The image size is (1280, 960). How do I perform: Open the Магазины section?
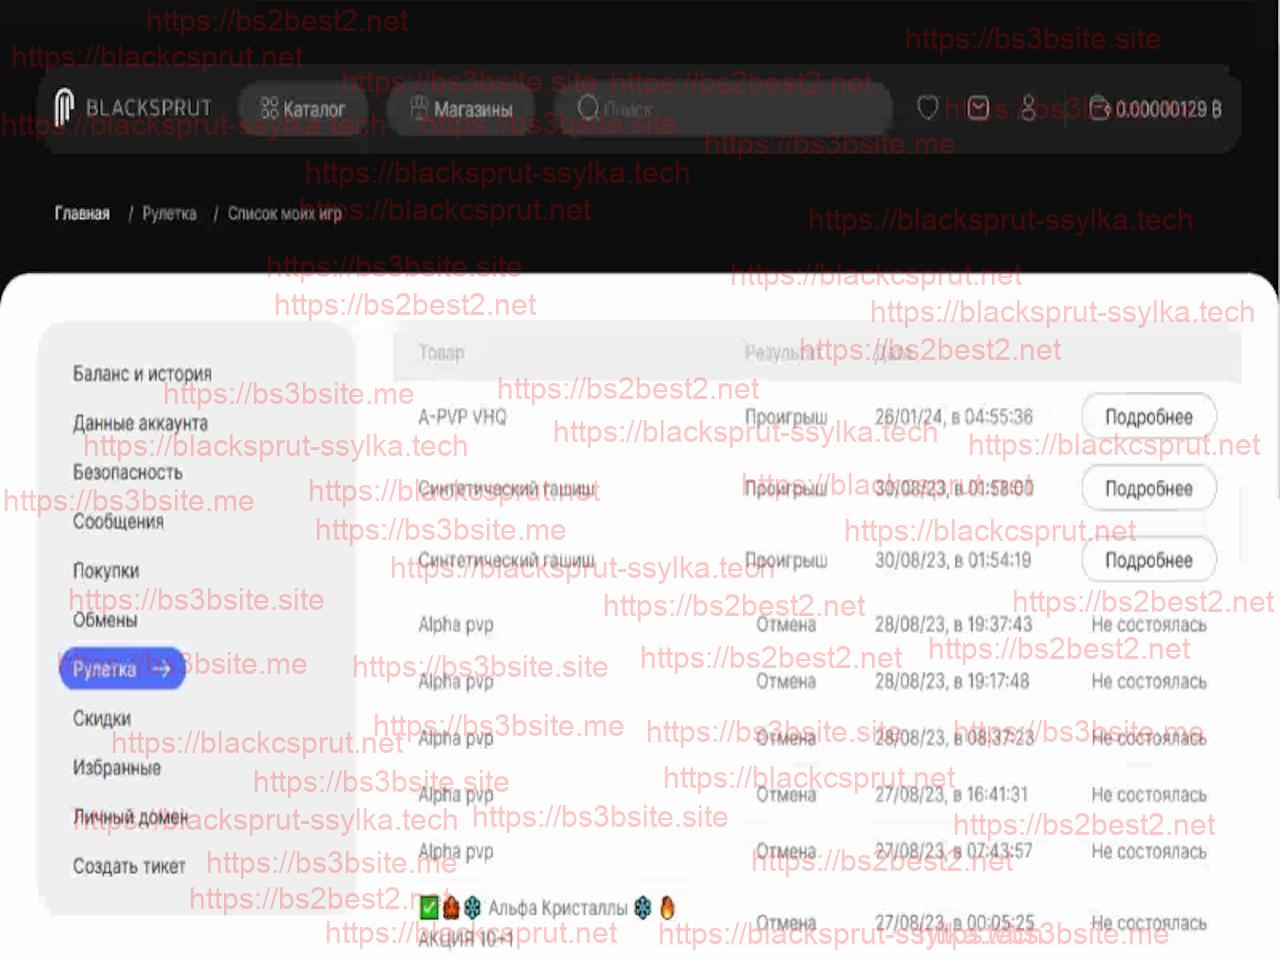click(463, 108)
